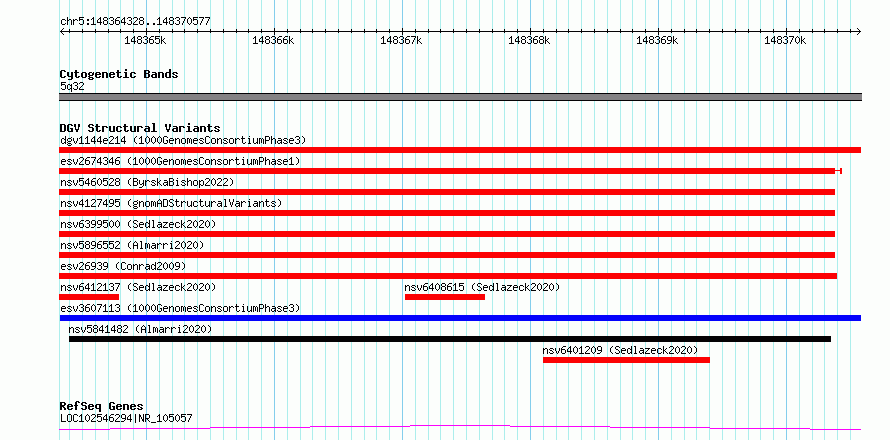Select the red bar under esv26939
This screenshot has width=890, height=440.
coord(448,276)
